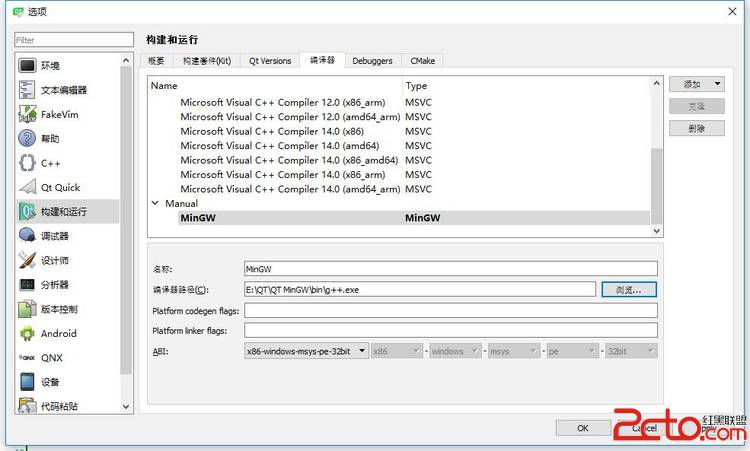
Task: Select Microsoft Visual C++ Compiler 12.0 (amd64_arm)
Action: (290, 117)
